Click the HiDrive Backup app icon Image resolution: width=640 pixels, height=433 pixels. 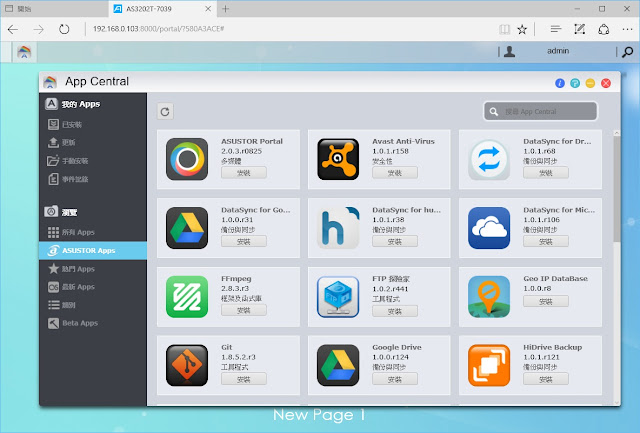point(489,365)
